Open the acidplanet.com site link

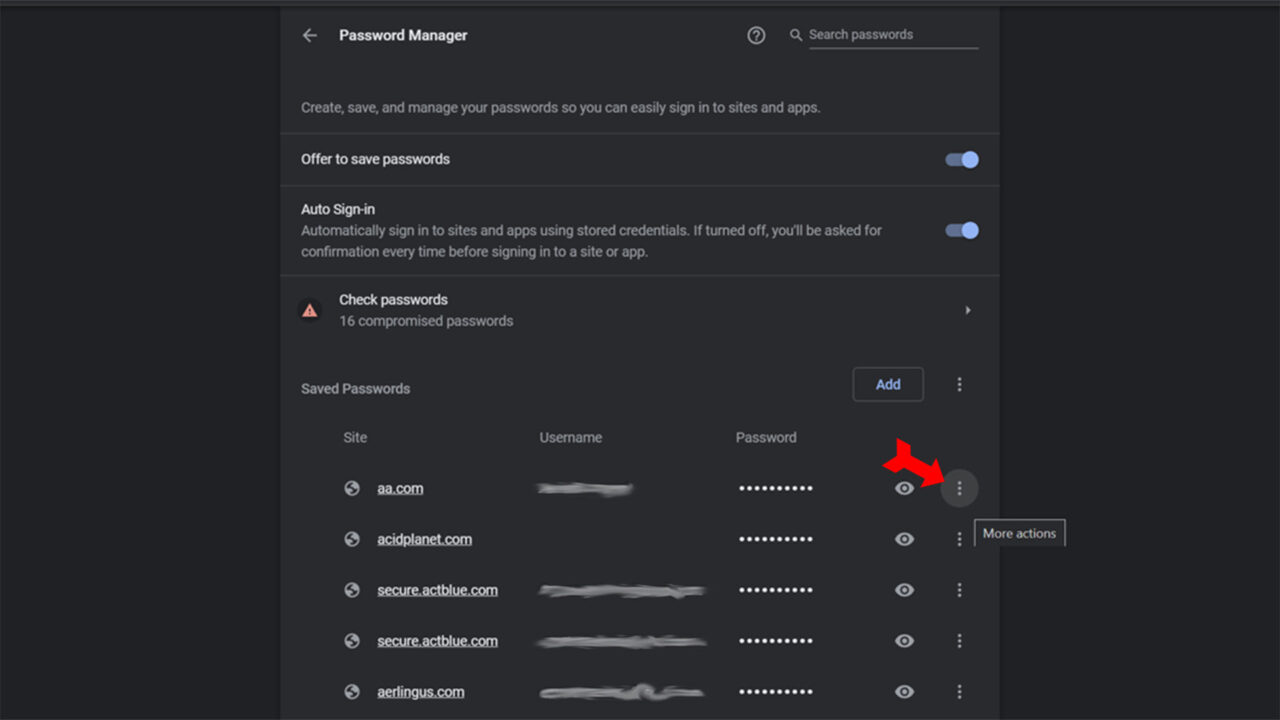(x=424, y=538)
